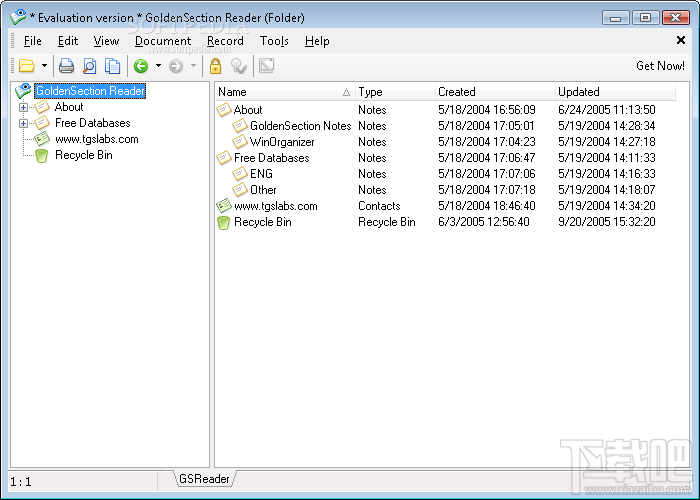
Task: Click the greyed keys icon in the toolbar
Action: pos(239,66)
